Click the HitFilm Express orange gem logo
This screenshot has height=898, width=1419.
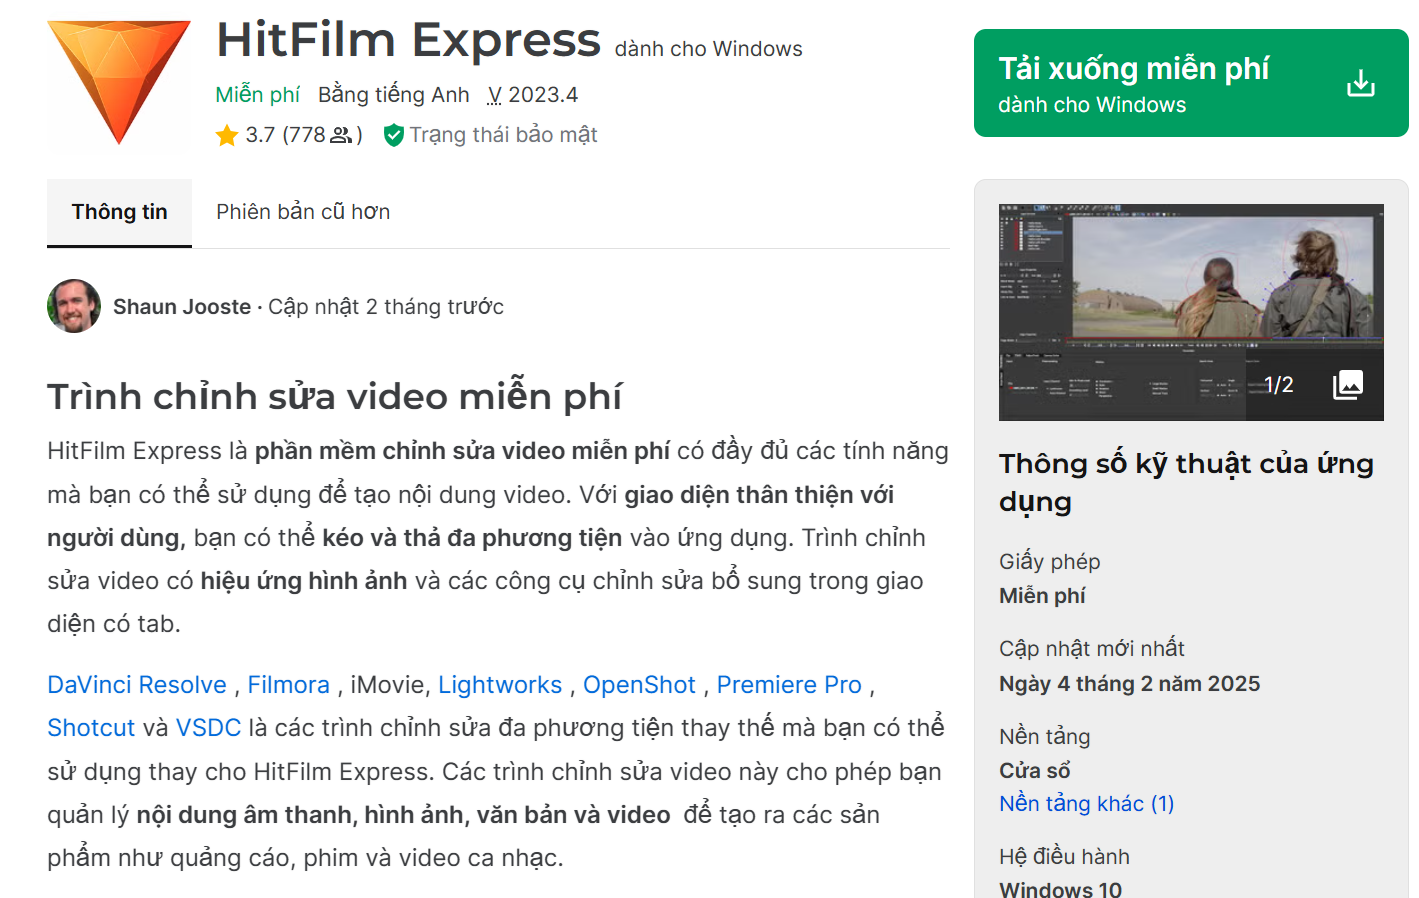tap(118, 82)
